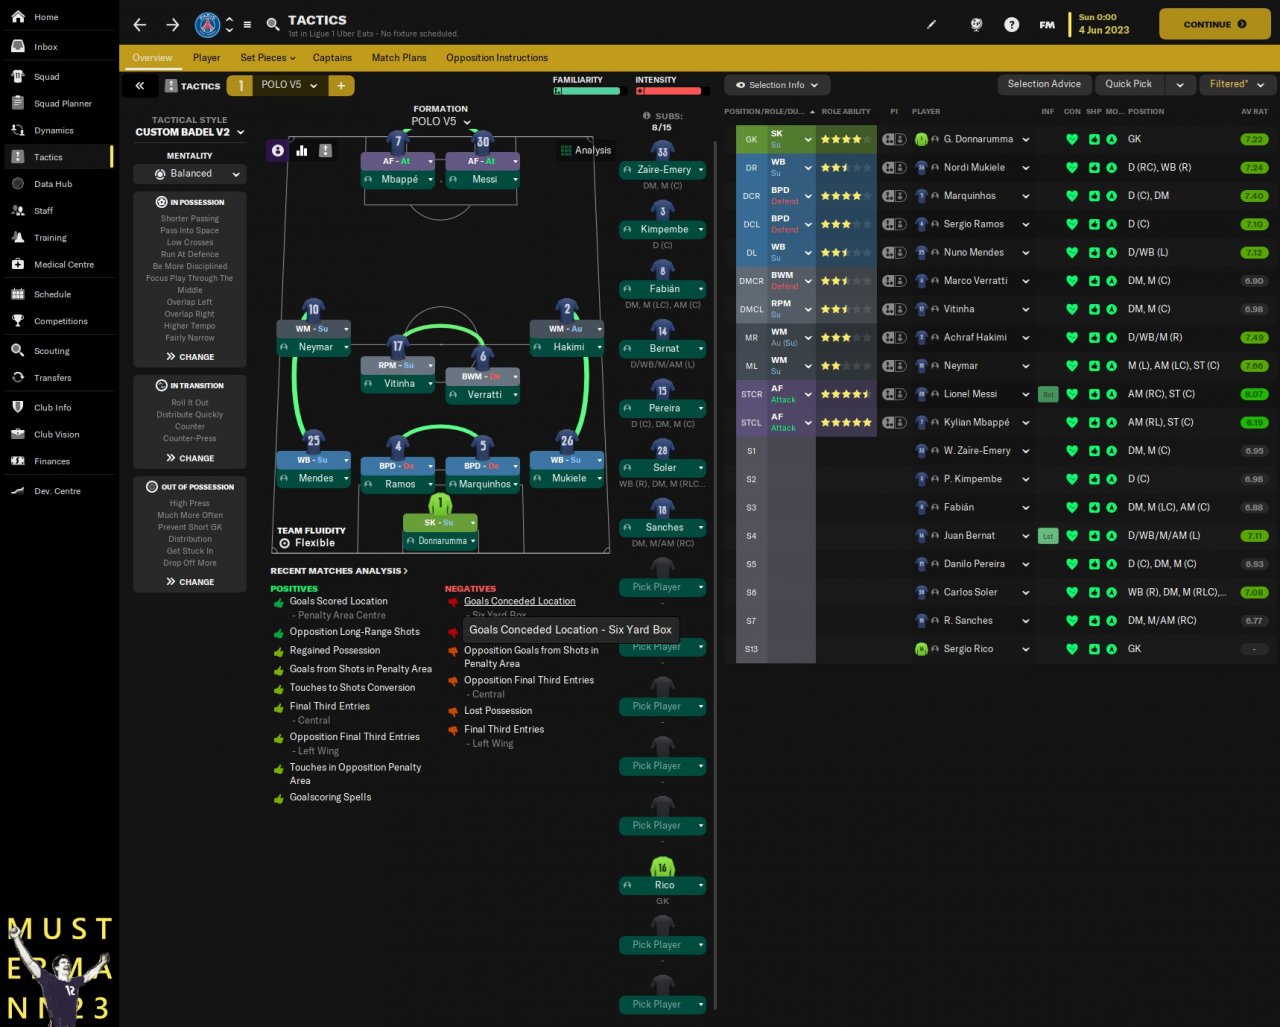Screen dimensions: 1280x1027
Task: View the Schedule from sidebar
Action: tap(52, 295)
